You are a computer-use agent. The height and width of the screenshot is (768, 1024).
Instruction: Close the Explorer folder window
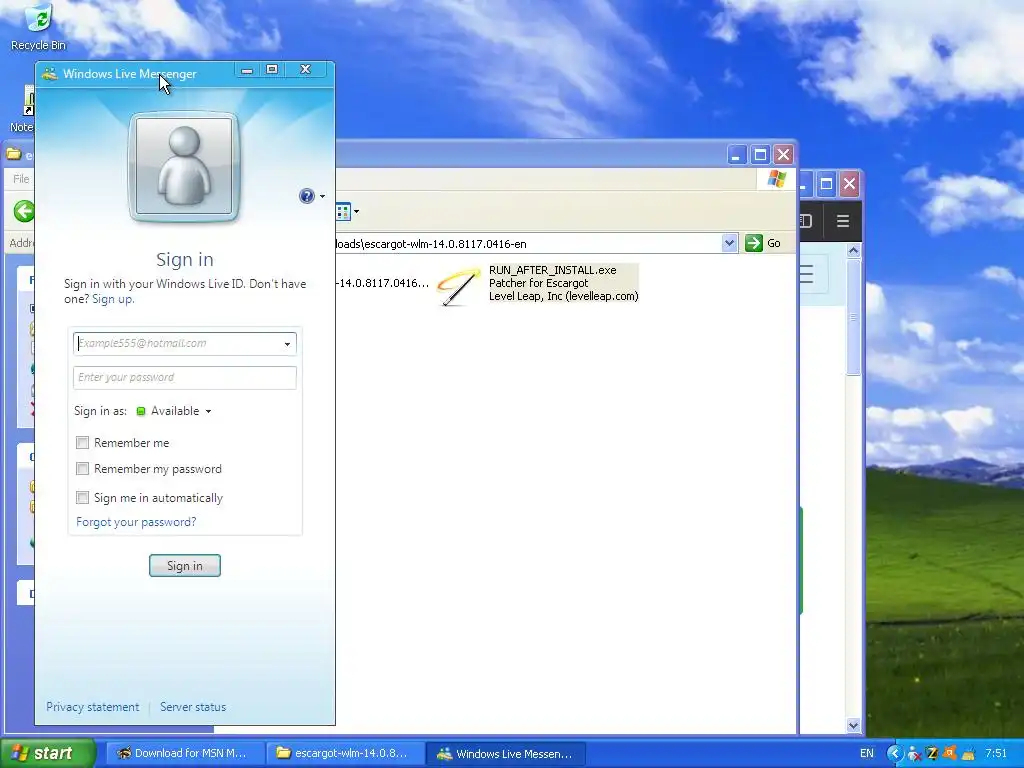click(783, 155)
